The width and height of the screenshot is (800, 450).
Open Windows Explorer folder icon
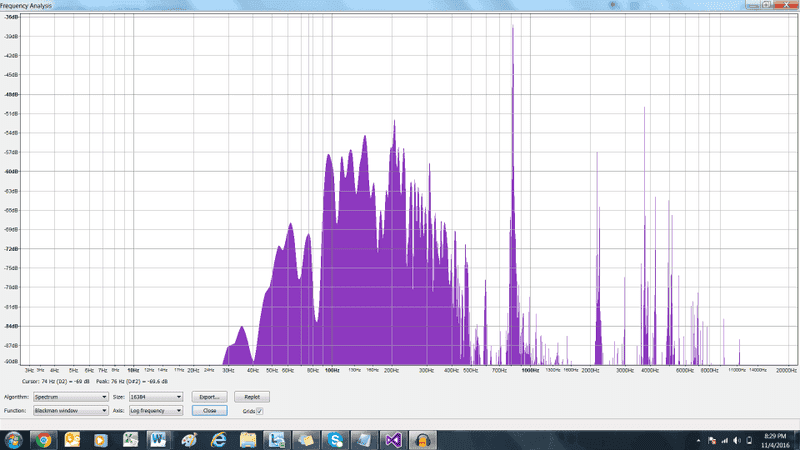pyautogui.click(x=247, y=439)
